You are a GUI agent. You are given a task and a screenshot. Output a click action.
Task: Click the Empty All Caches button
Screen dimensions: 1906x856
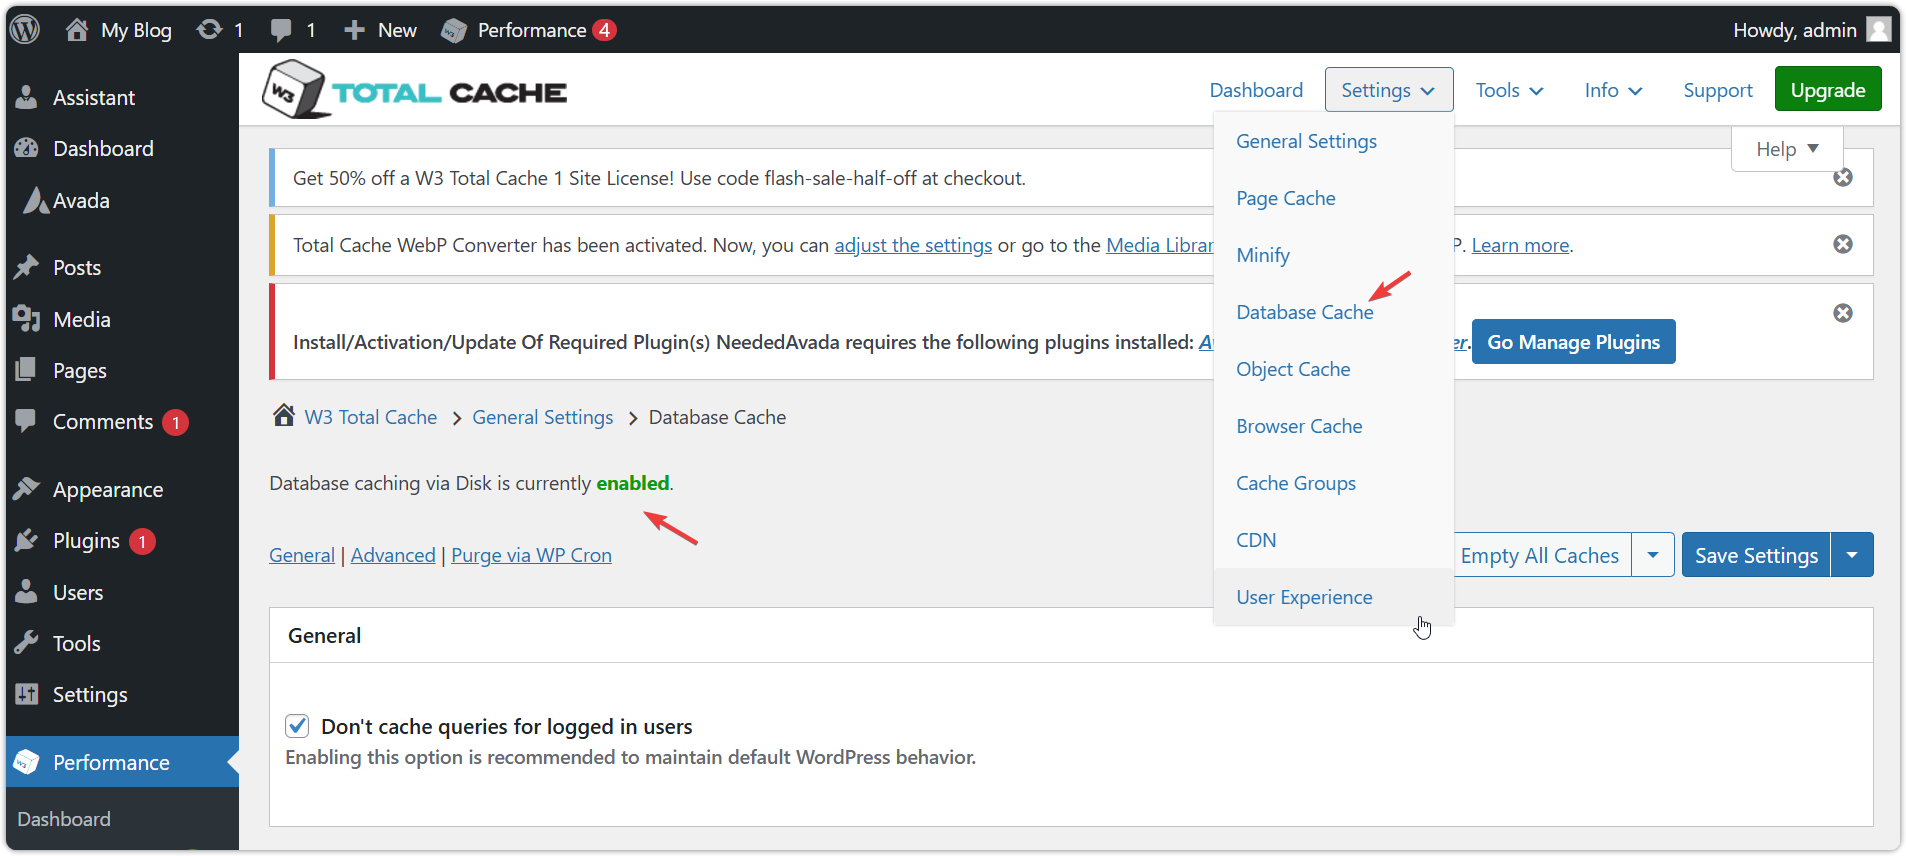1540,555
